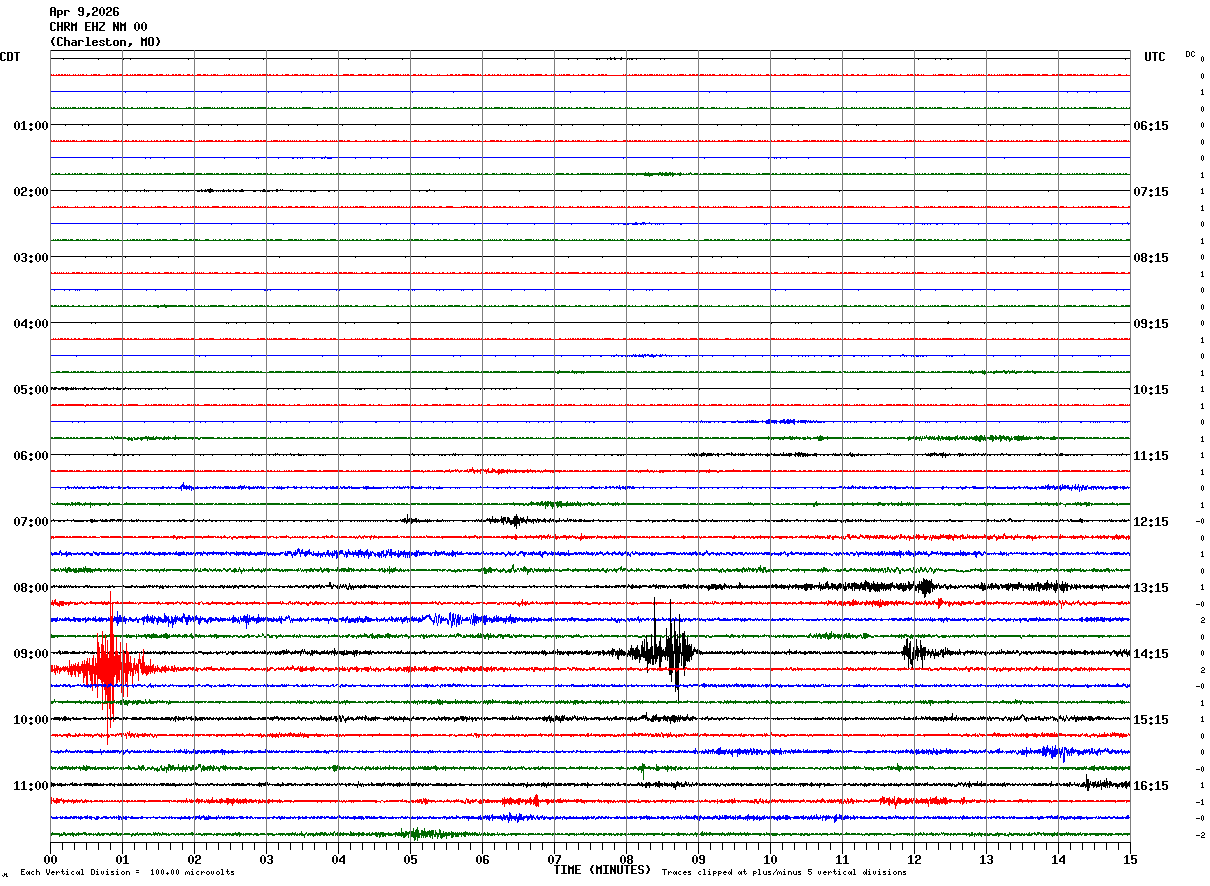The width and height of the screenshot is (1210, 886).
Task: Click the "TIME (MINUTES)" axis title
Action: click(602, 870)
